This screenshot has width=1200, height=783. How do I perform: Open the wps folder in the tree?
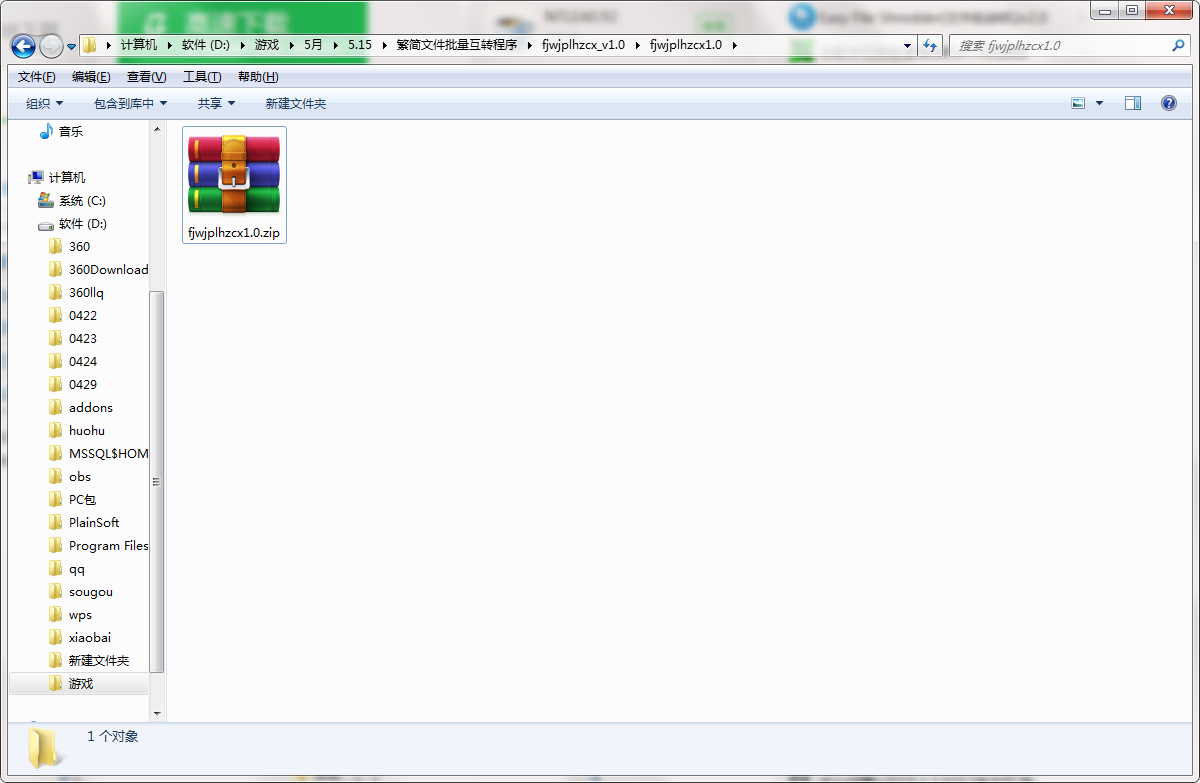point(80,614)
